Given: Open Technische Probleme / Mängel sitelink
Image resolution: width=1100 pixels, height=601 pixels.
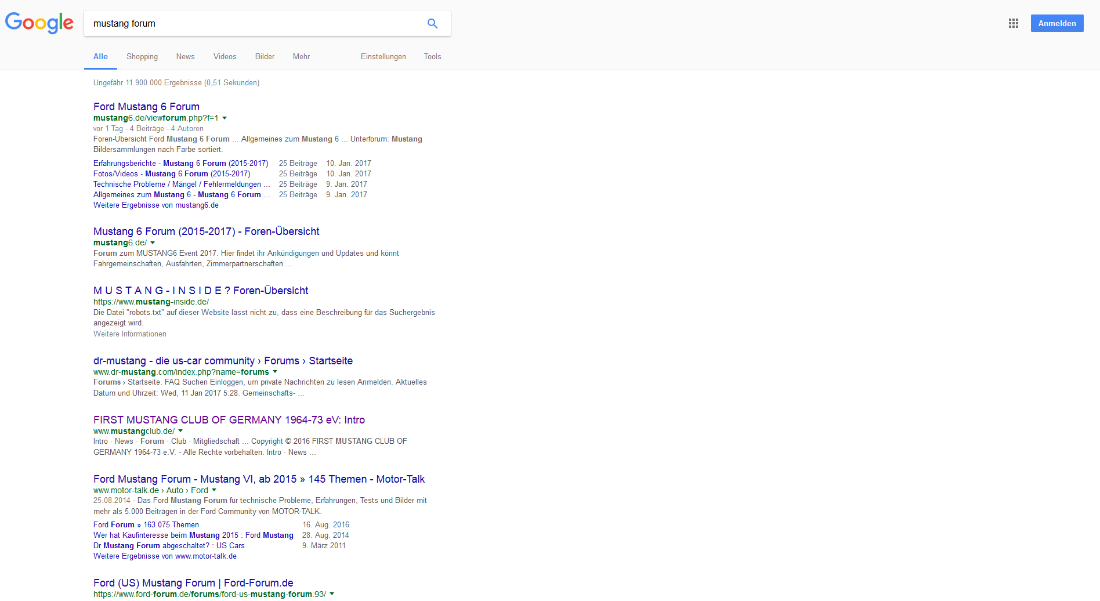Looking at the screenshot, I should pyautogui.click(x=182, y=184).
